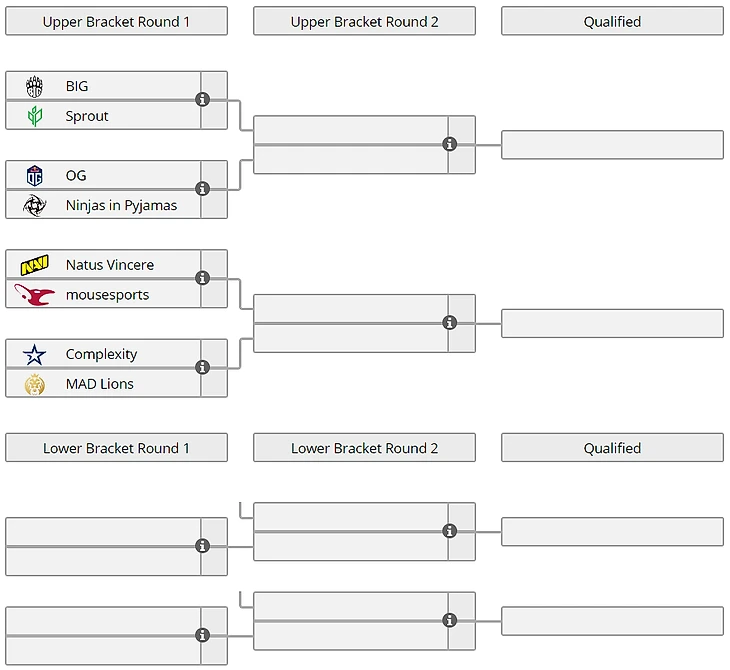Click the Sprout team logo
The width and height of the screenshot is (730, 670).
pyautogui.click(x=35, y=116)
